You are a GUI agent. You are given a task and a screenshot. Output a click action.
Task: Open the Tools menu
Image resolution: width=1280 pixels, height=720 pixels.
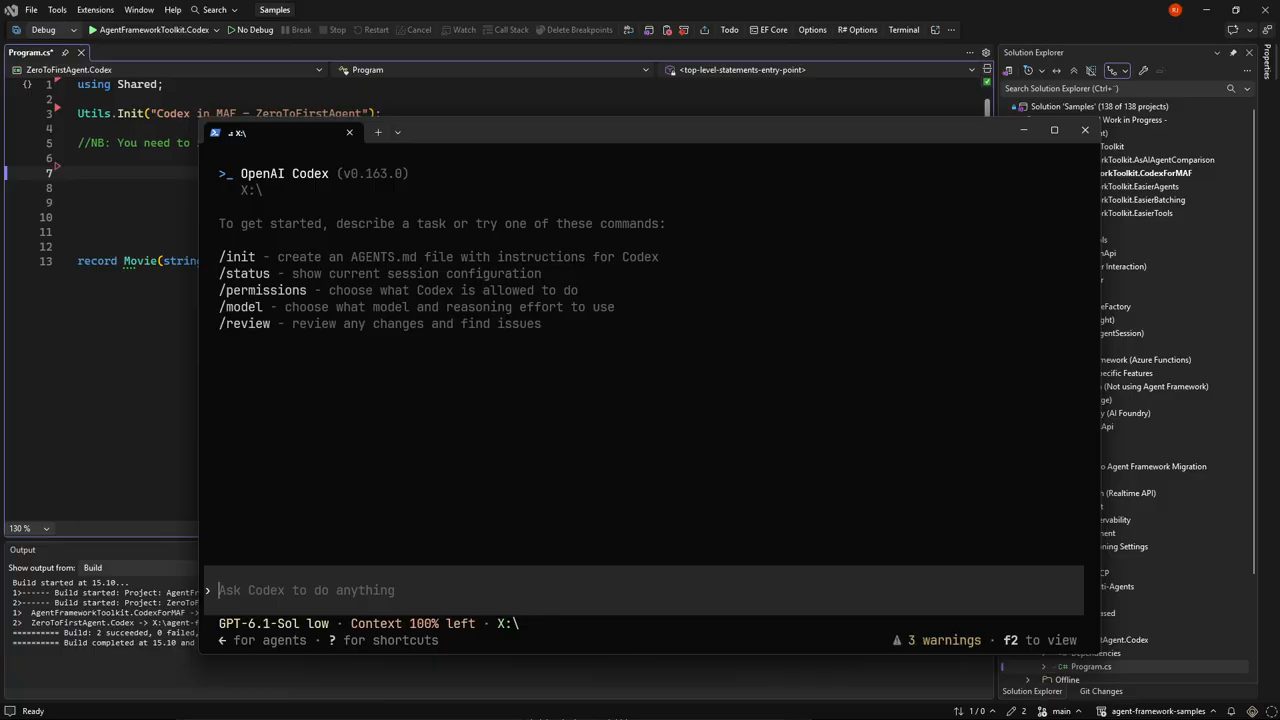click(57, 10)
